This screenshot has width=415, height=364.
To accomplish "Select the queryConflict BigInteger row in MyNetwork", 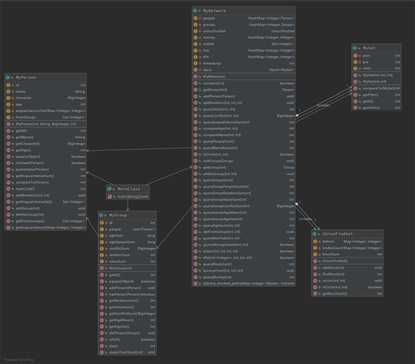I will click(x=244, y=116).
